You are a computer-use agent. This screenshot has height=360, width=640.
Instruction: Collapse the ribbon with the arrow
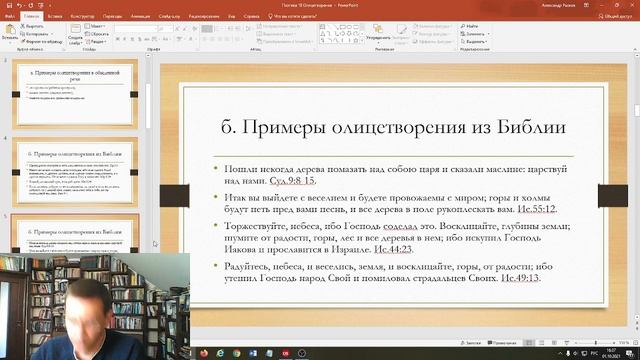pos(635,49)
